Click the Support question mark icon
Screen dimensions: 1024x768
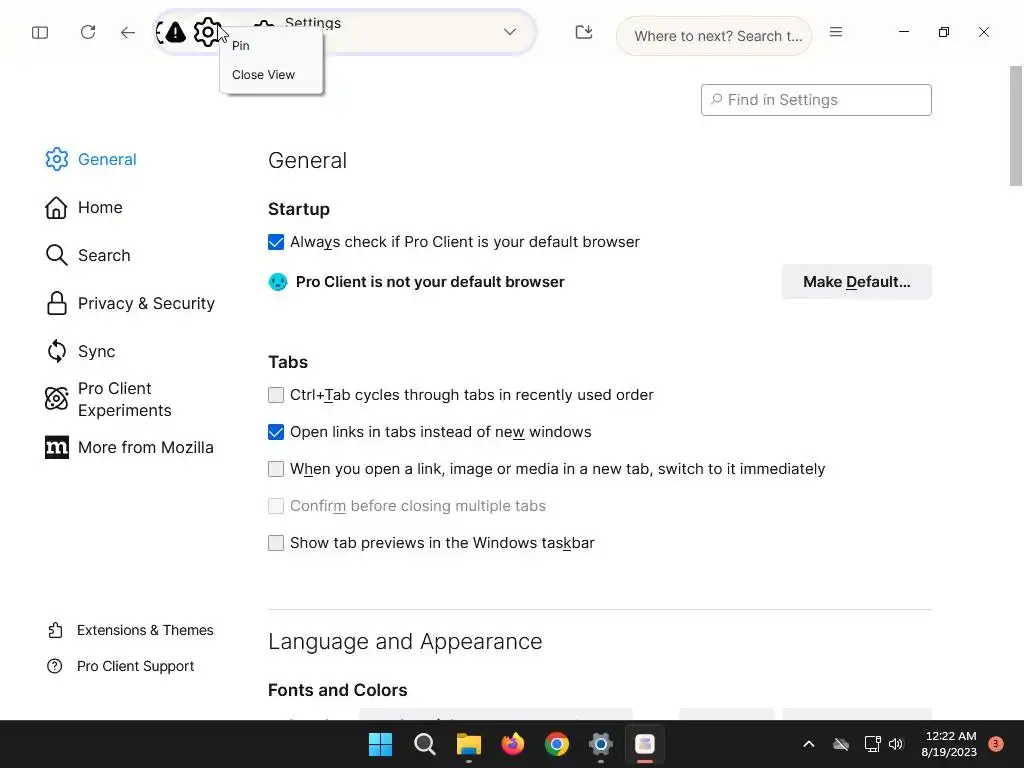coord(54,666)
